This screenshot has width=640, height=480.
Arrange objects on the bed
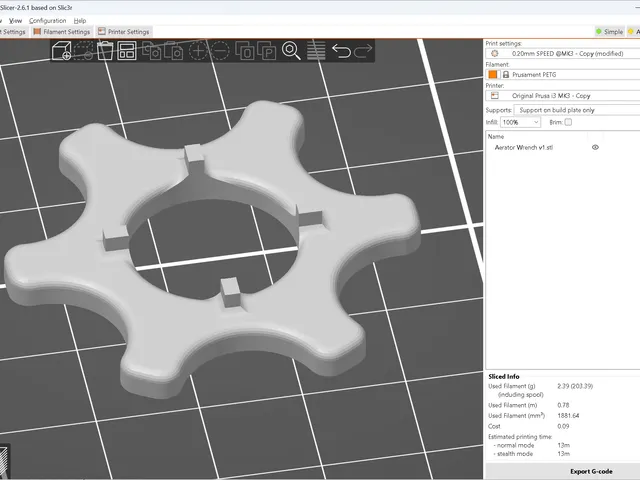[127, 51]
